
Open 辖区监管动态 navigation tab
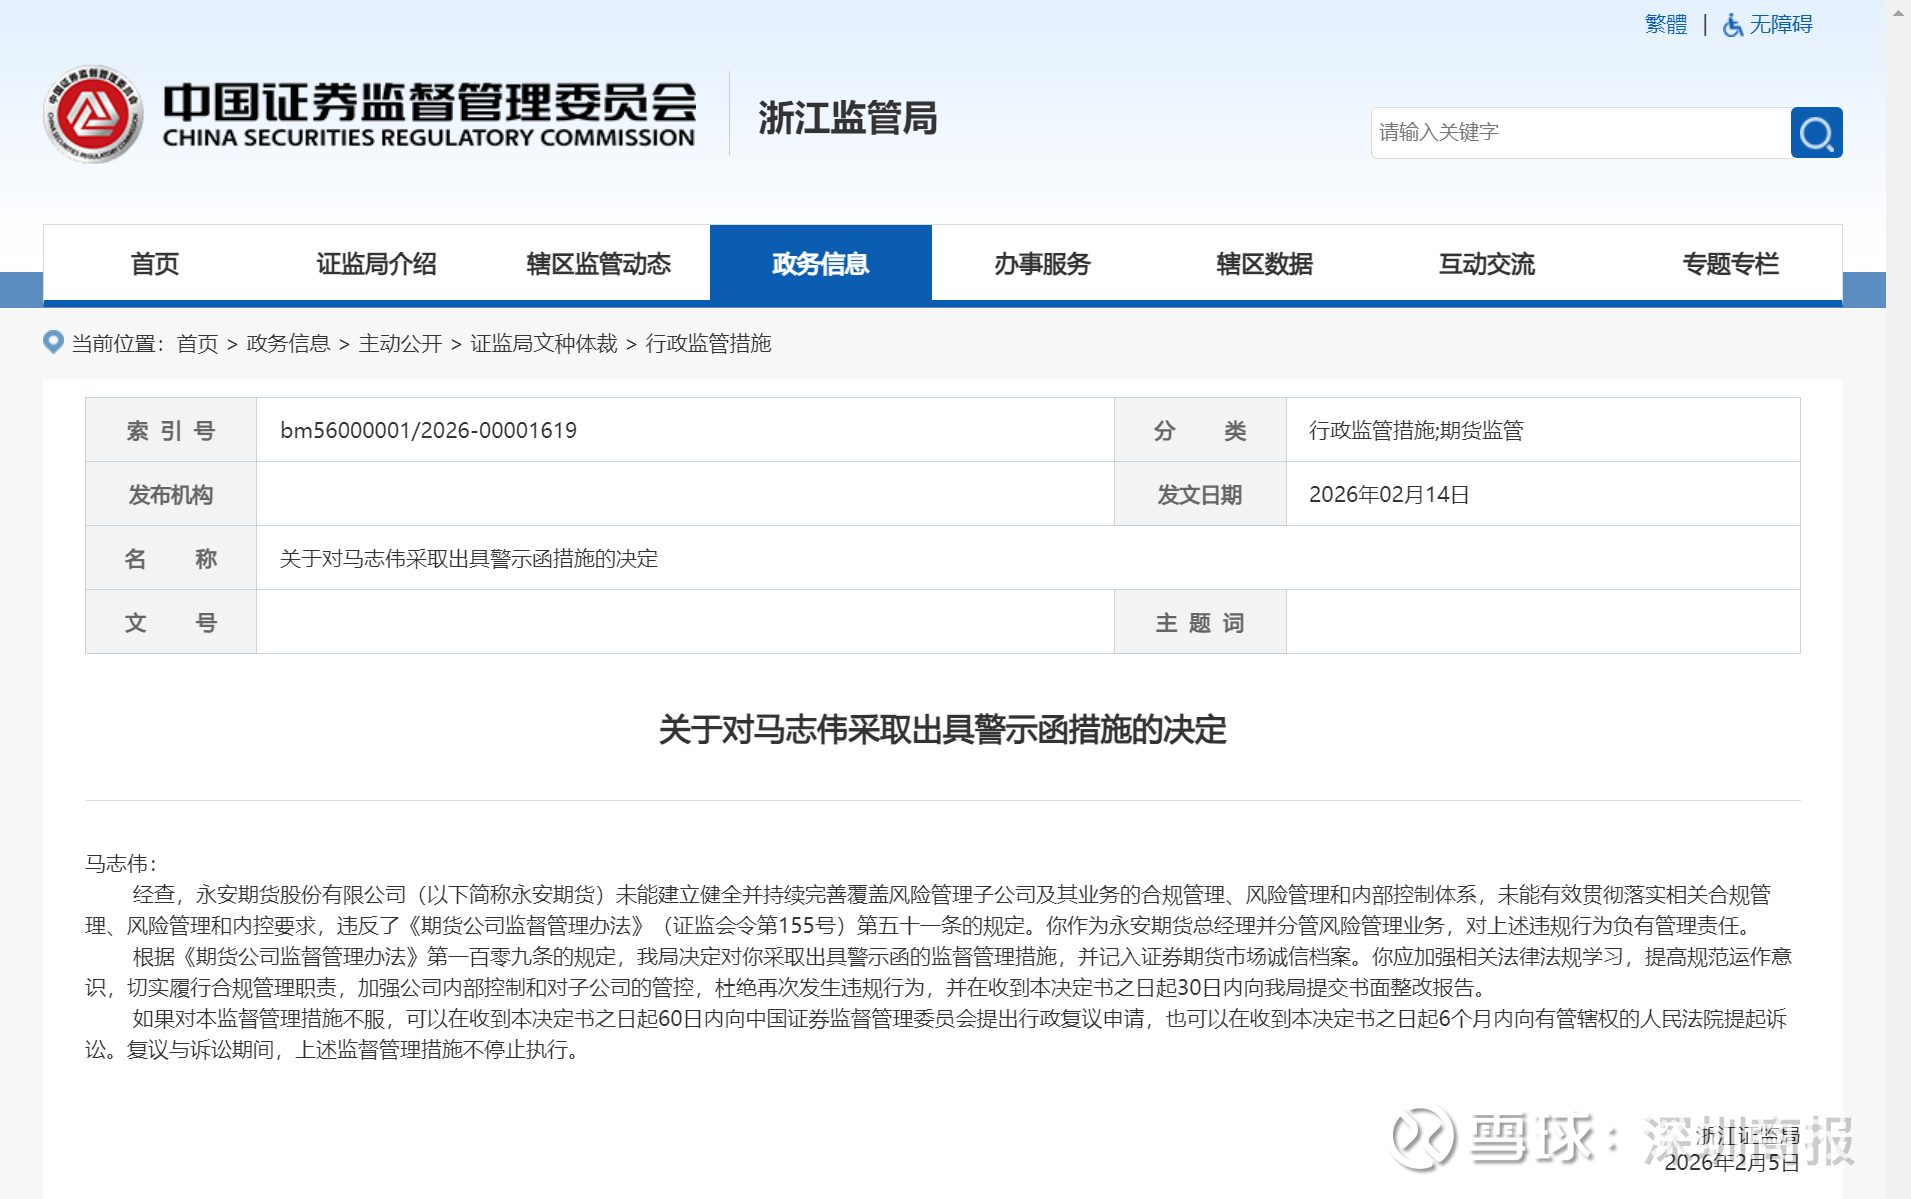(x=598, y=264)
